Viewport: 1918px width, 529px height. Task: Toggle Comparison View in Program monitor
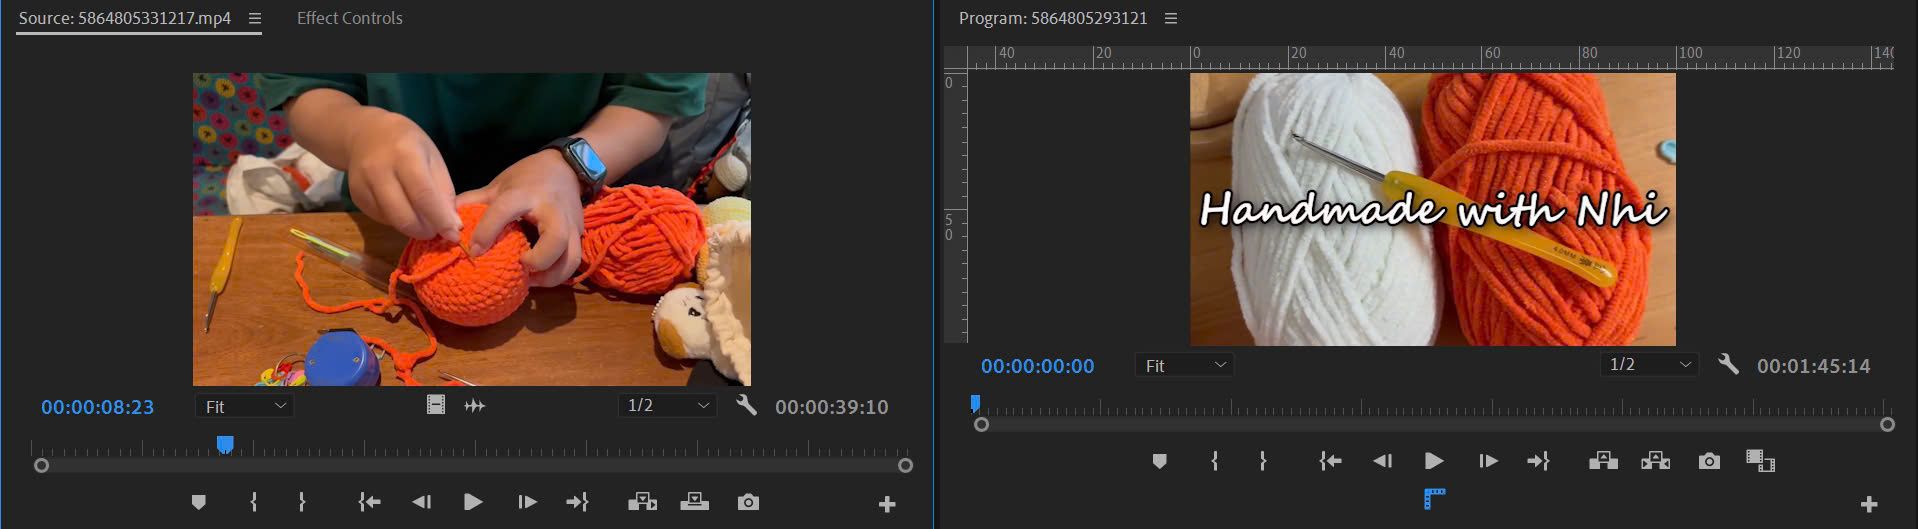(1760, 461)
